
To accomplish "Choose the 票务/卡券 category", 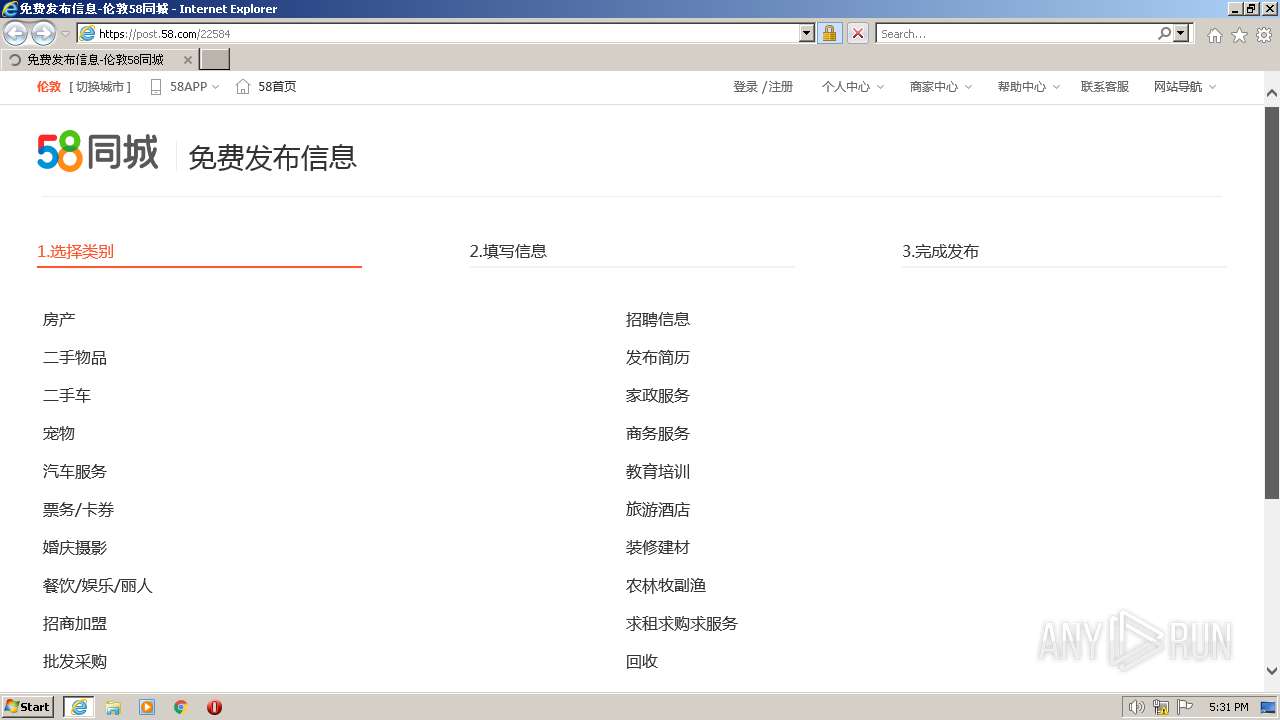I will 79,510.
